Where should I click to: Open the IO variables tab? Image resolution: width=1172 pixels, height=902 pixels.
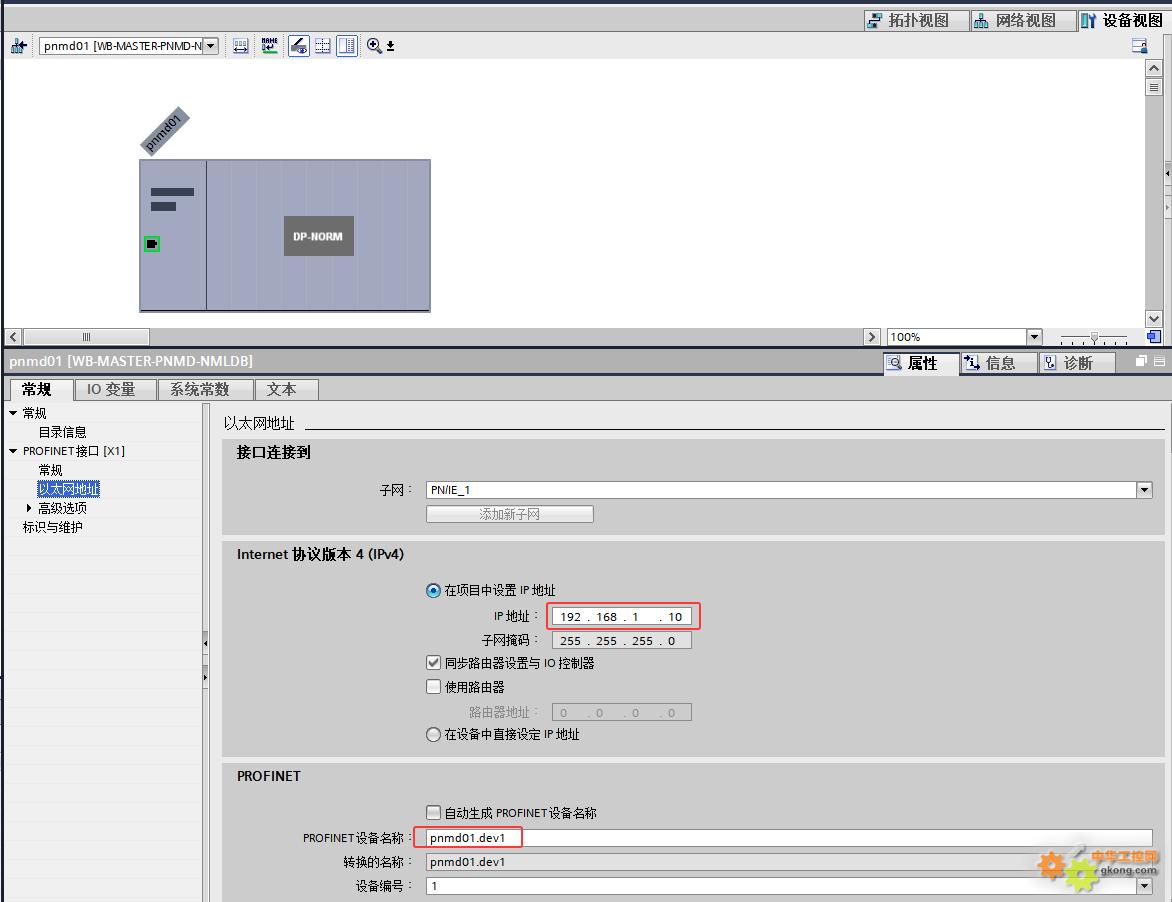tap(110, 389)
